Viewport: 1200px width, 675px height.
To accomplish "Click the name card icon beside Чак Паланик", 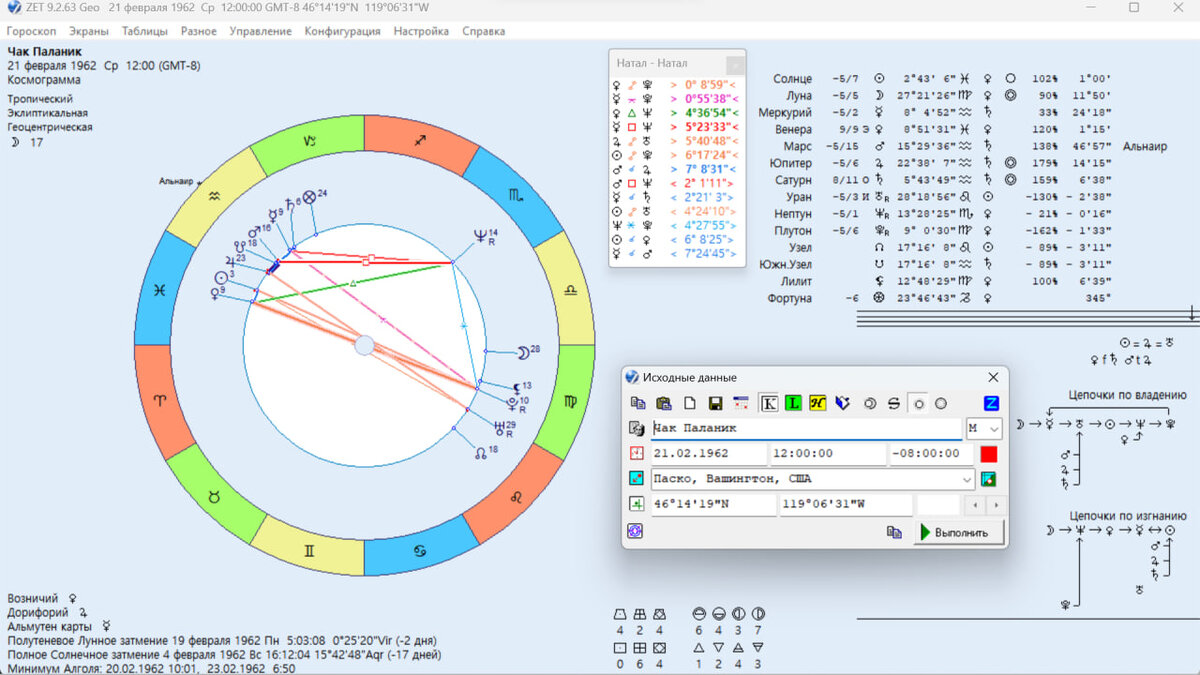I will click(x=636, y=428).
